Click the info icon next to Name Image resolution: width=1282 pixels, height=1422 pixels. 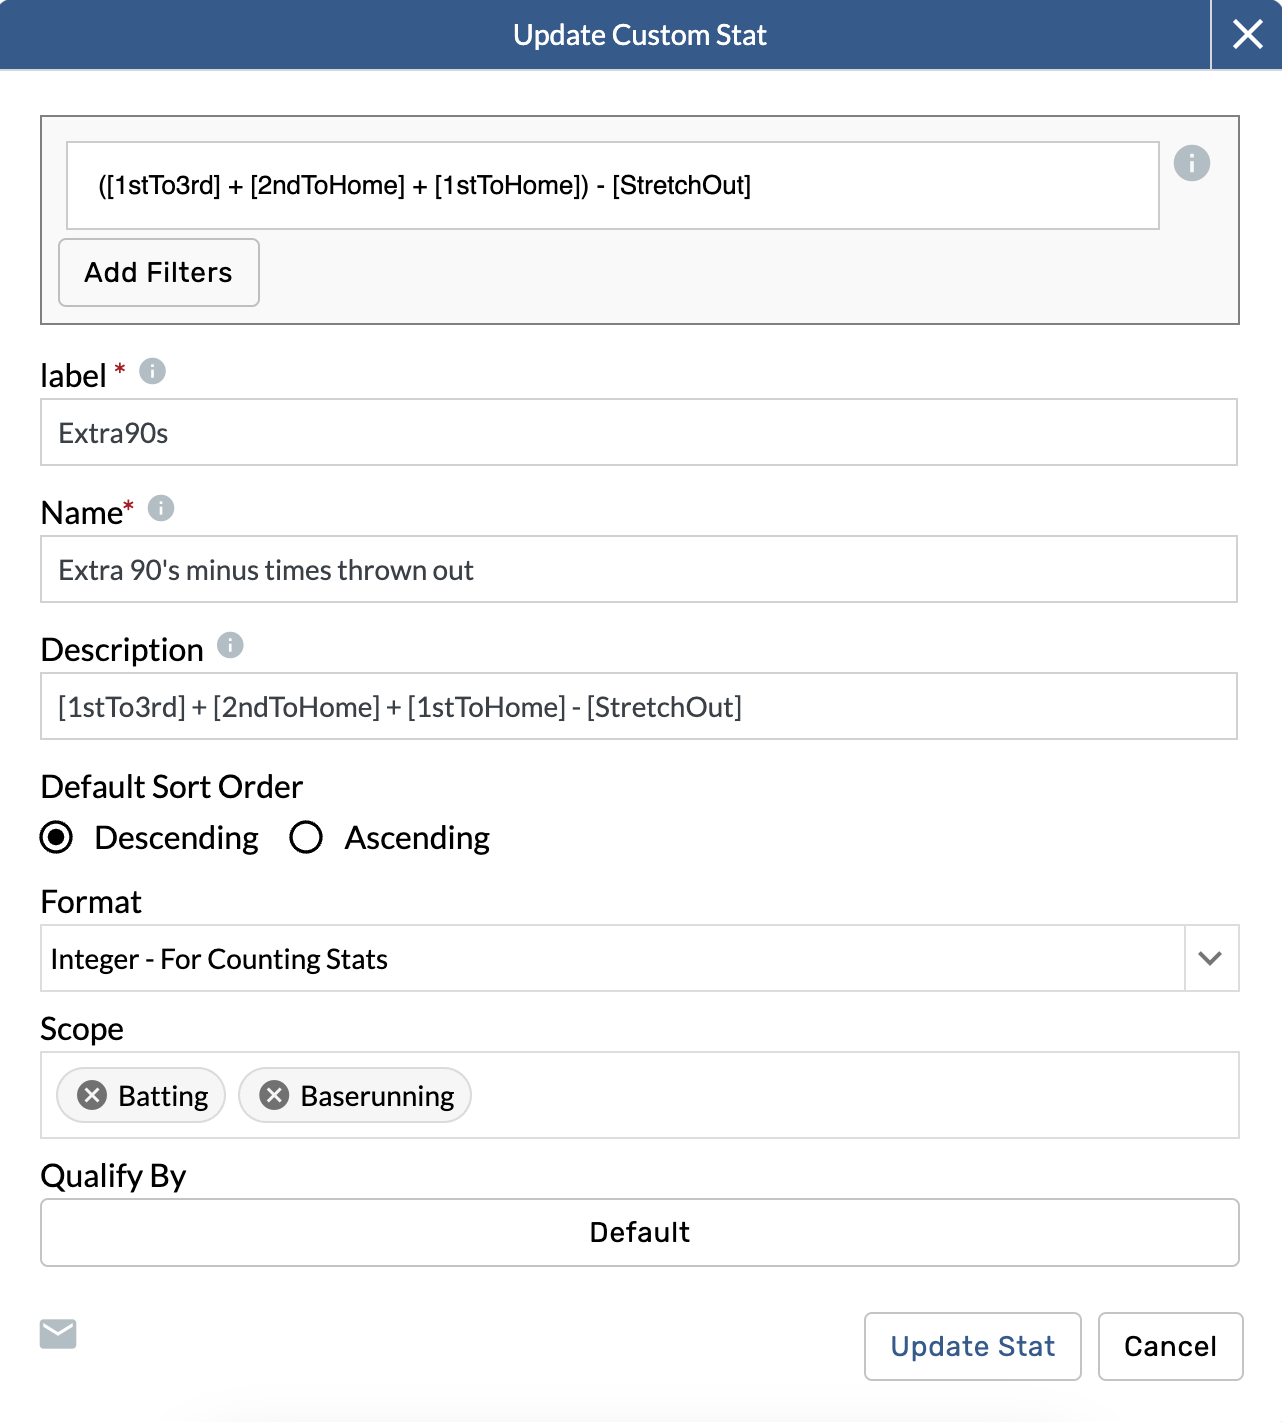pos(161,509)
